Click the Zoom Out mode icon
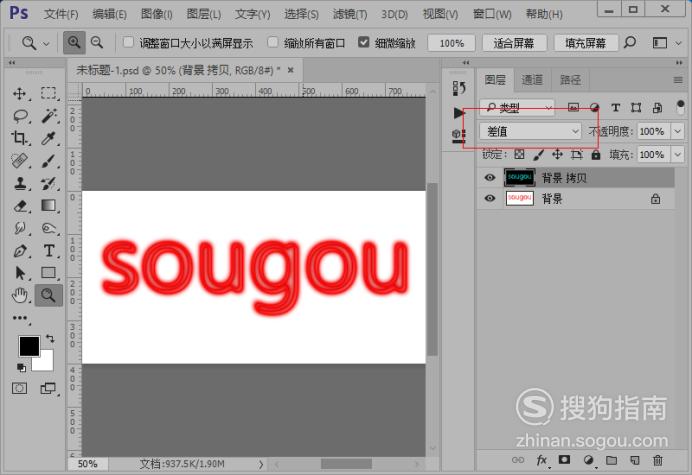This screenshot has width=692, height=475. click(97, 43)
